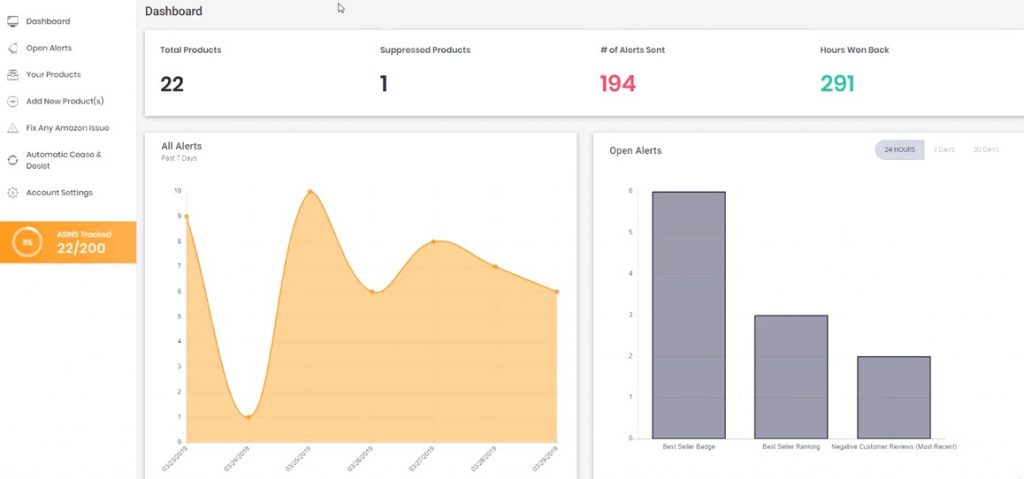
Task: Open the Open Alerts menu item
Action: click(49, 48)
